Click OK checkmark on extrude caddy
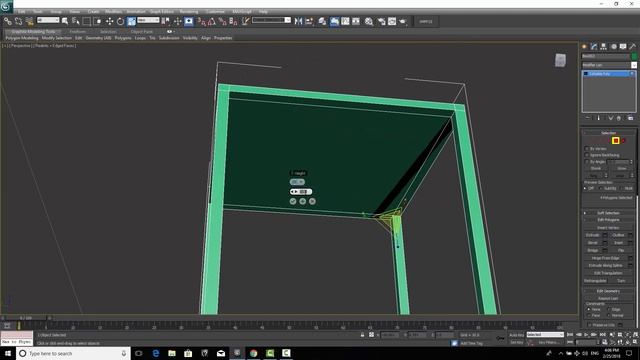 (293, 201)
